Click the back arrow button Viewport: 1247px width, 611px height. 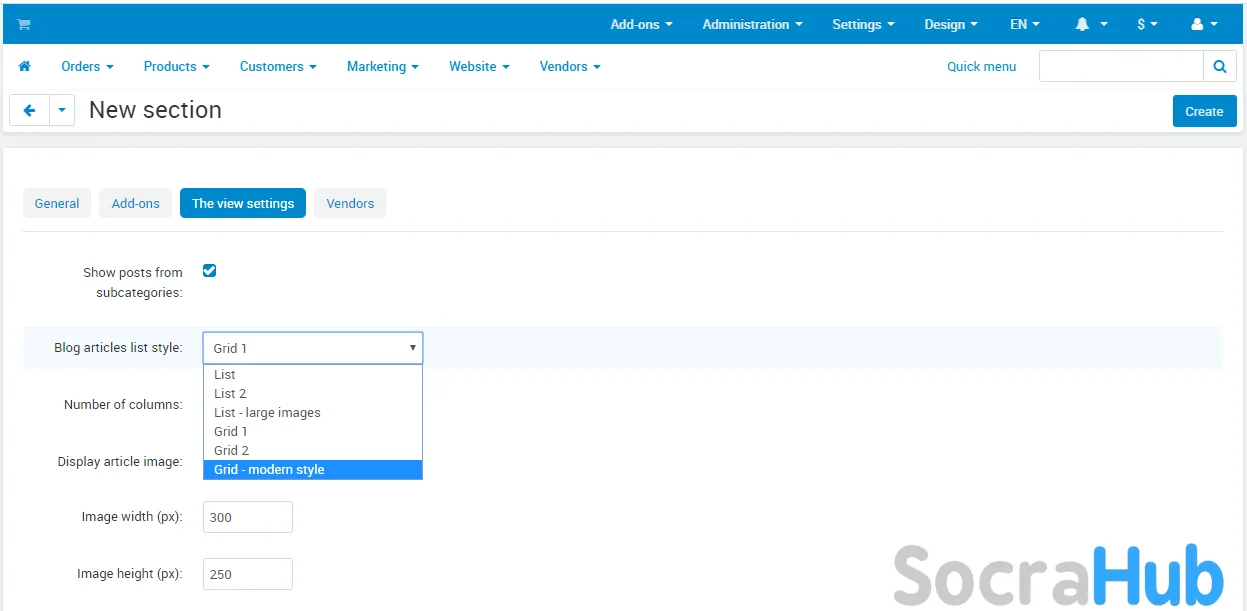(x=29, y=111)
